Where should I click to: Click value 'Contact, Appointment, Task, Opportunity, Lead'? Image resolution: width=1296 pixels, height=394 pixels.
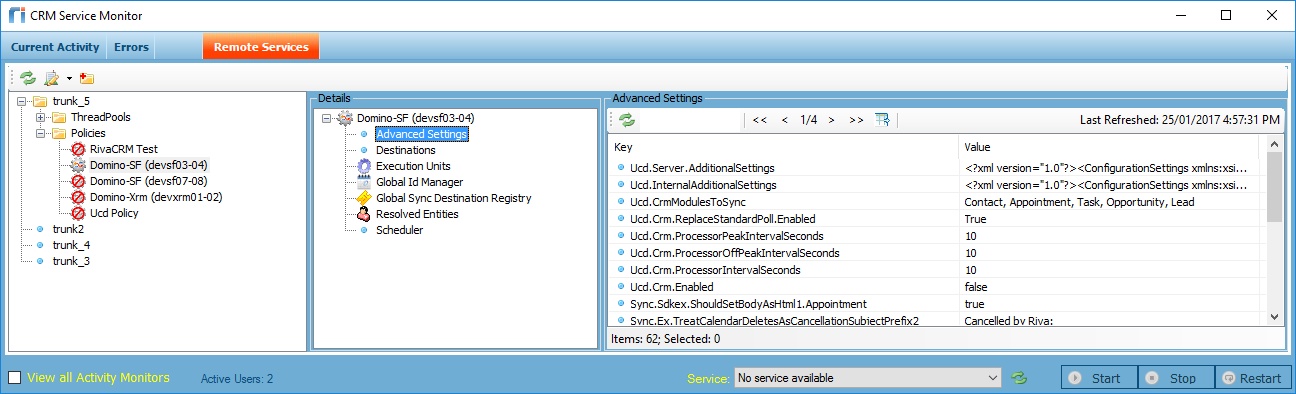coord(1079,202)
